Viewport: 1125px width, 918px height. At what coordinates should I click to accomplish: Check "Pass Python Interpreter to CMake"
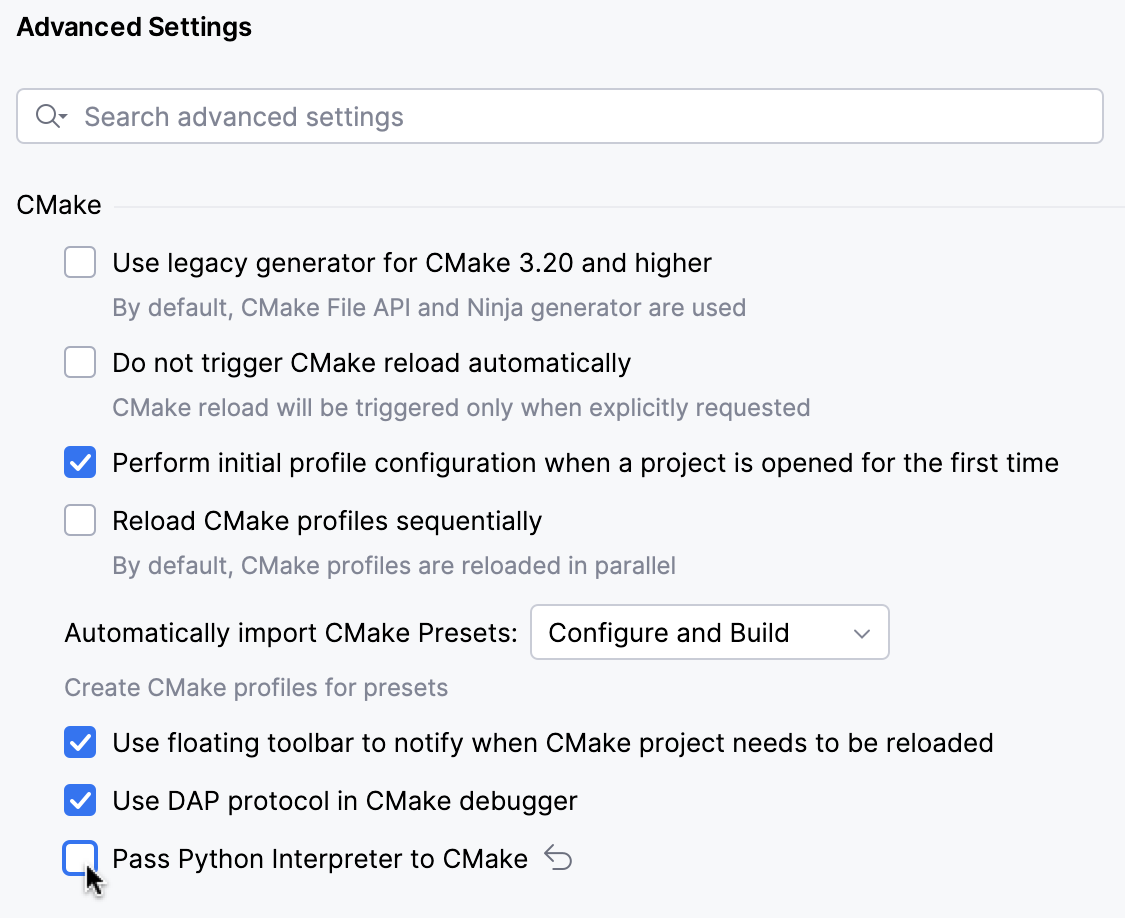(x=80, y=858)
